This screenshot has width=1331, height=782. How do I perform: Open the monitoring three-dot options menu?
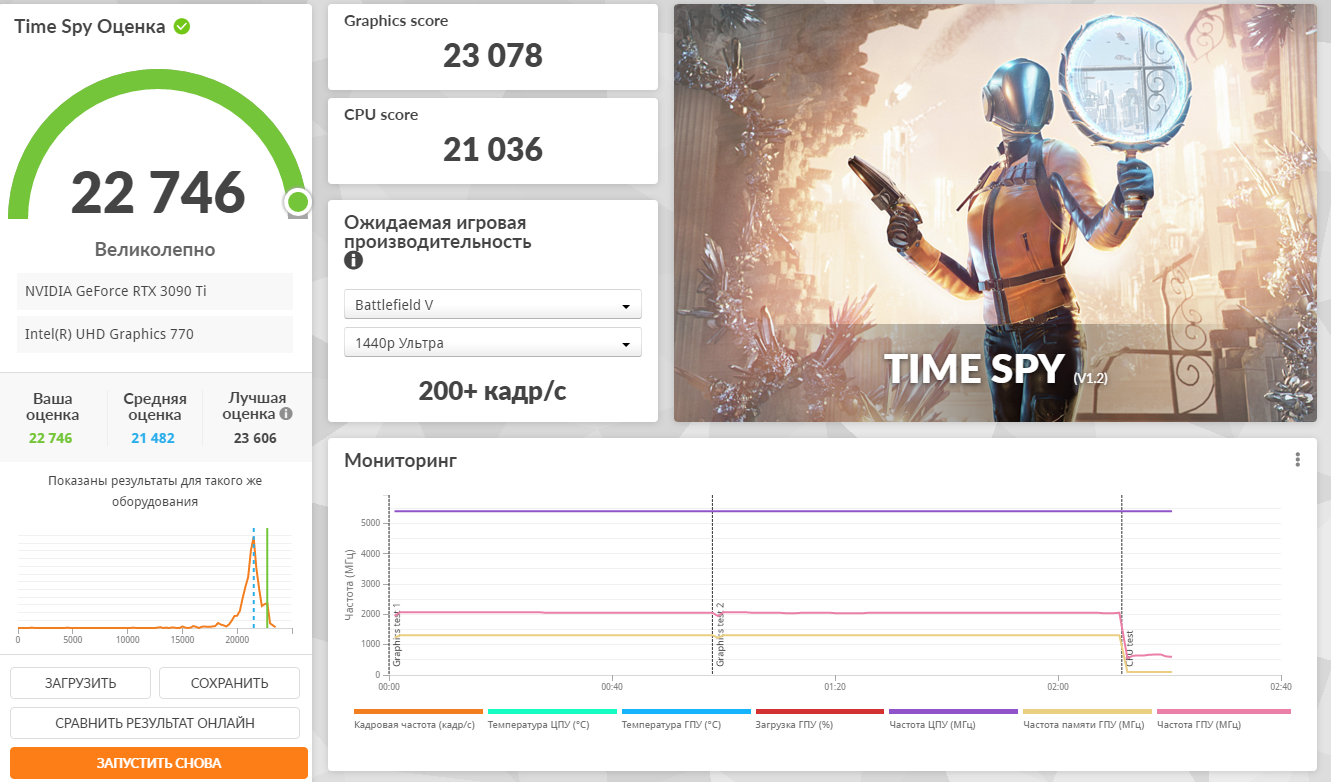click(1297, 460)
